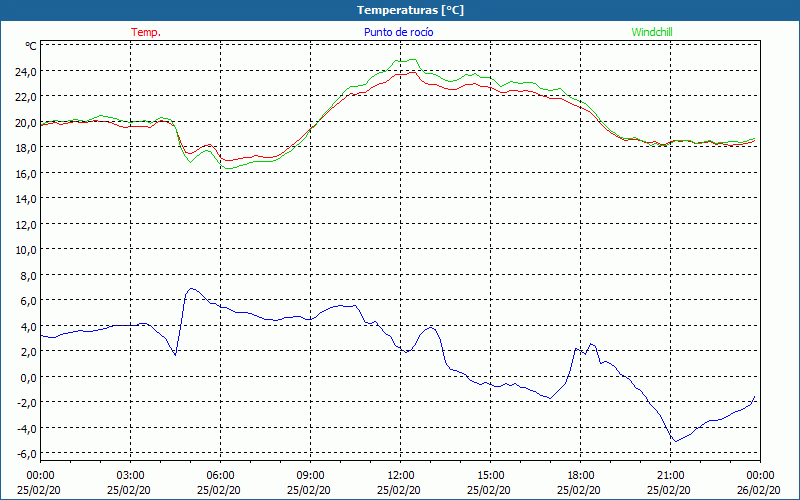Click the 15:00 time axis label

click(x=491, y=476)
